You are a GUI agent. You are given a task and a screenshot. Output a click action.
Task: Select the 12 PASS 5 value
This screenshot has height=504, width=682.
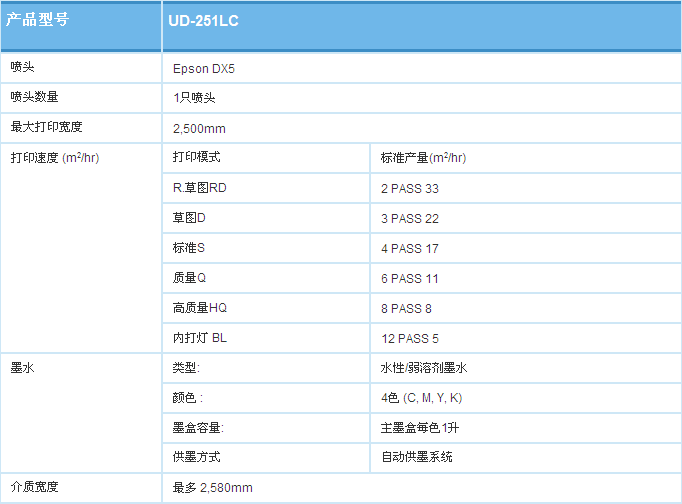(410, 338)
